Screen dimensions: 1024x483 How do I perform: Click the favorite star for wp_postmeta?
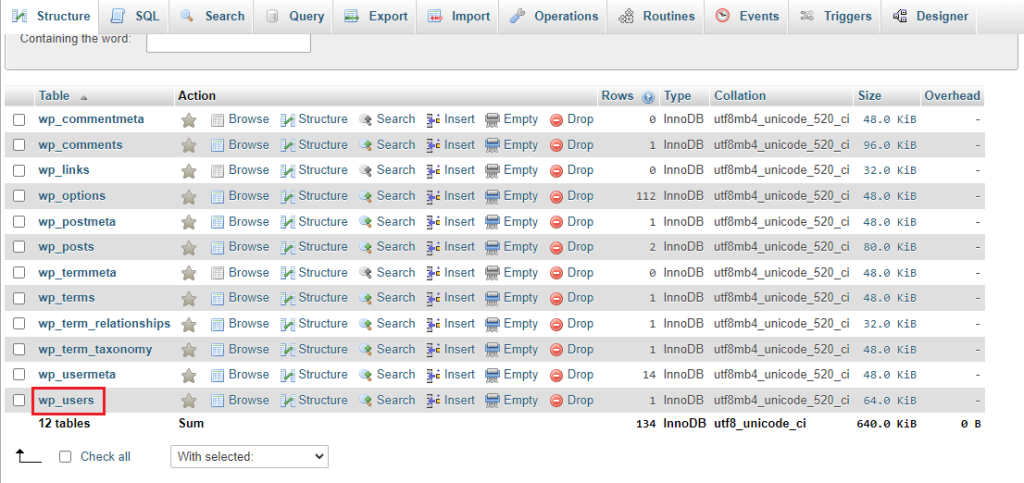tap(189, 223)
